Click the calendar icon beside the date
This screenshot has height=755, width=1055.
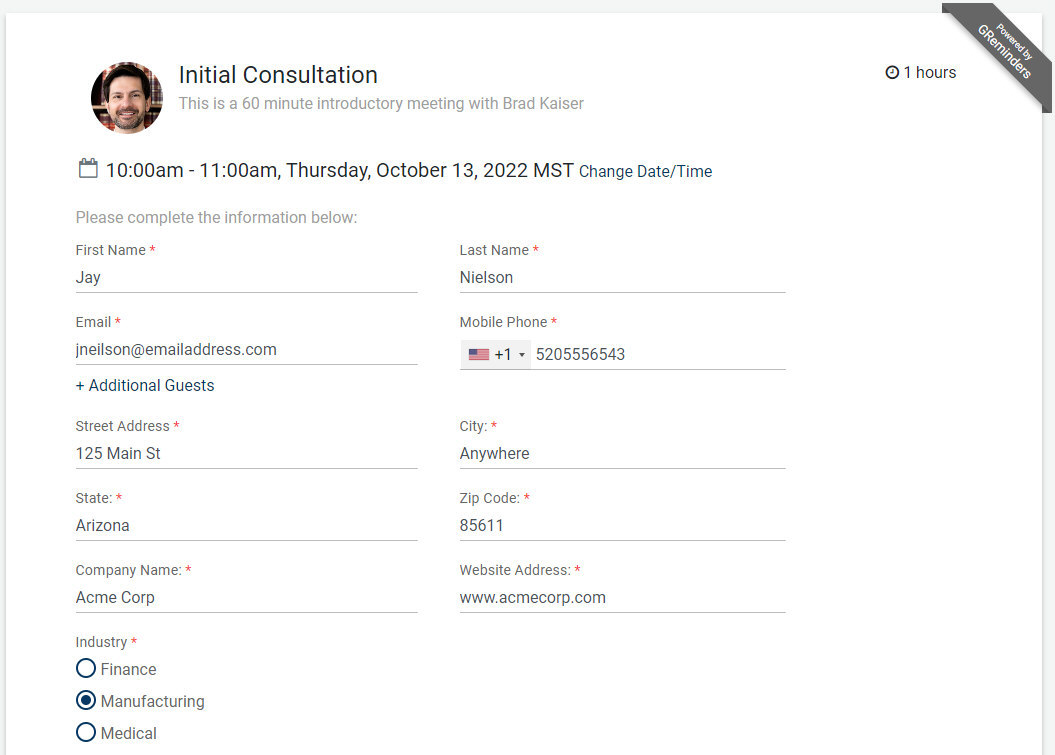88,168
